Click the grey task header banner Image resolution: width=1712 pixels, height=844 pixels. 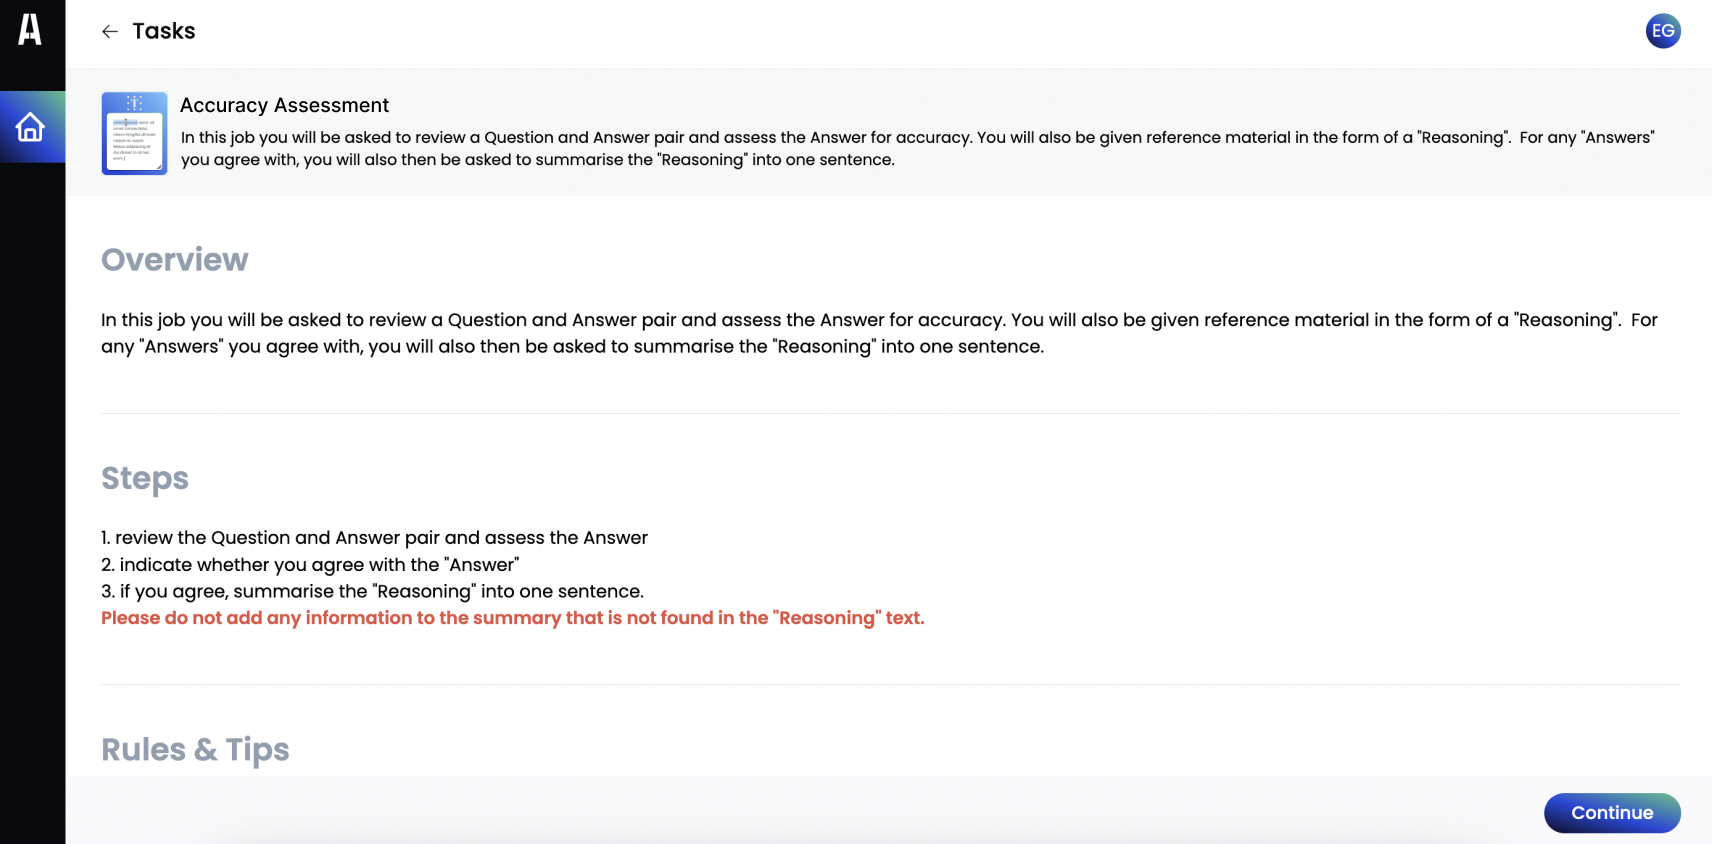[x=889, y=132]
